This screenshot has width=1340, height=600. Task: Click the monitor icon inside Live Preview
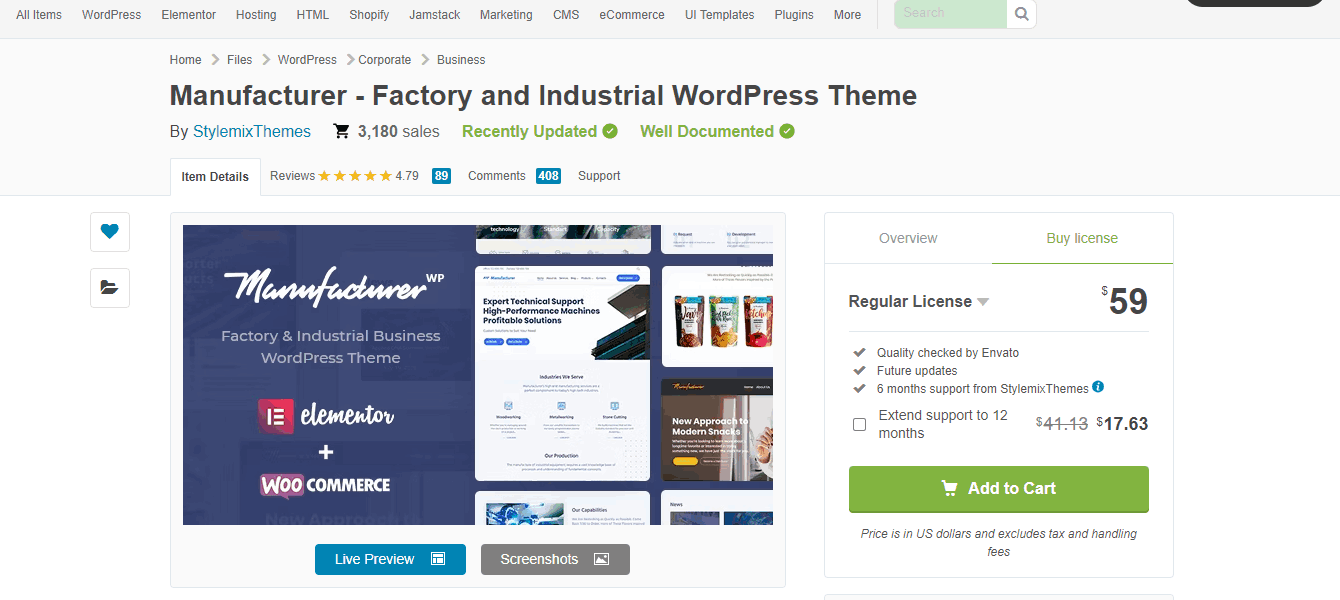pos(436,559)
